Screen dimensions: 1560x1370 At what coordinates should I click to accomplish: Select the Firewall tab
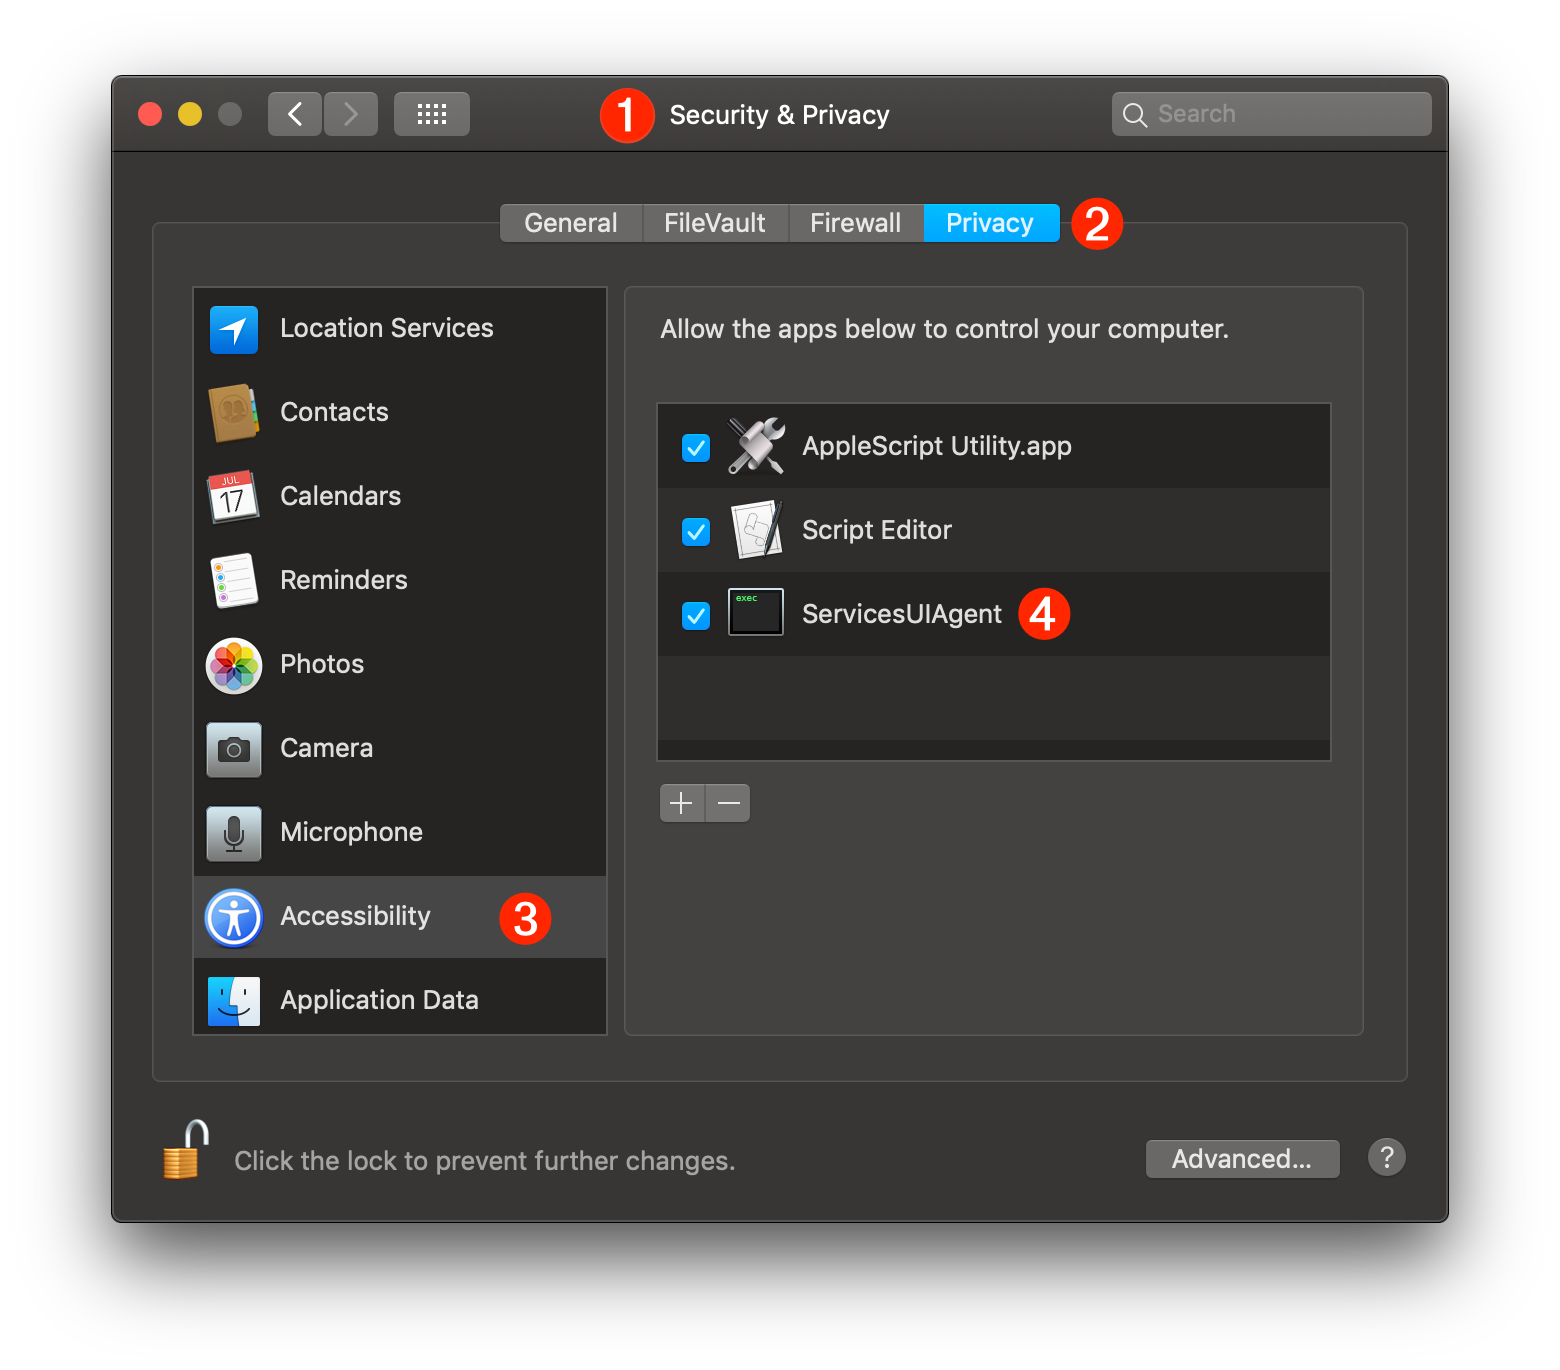click(856, 222)
